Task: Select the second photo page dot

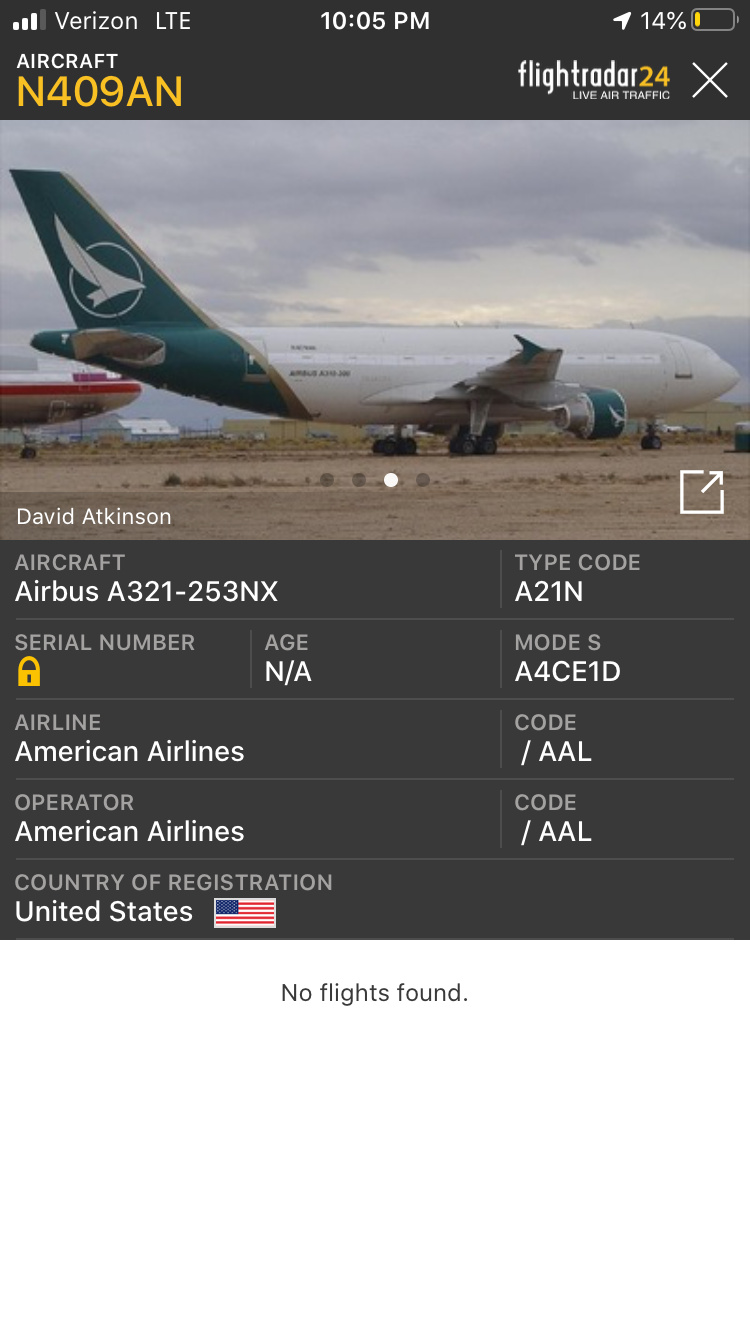Action: click(359, 480)
